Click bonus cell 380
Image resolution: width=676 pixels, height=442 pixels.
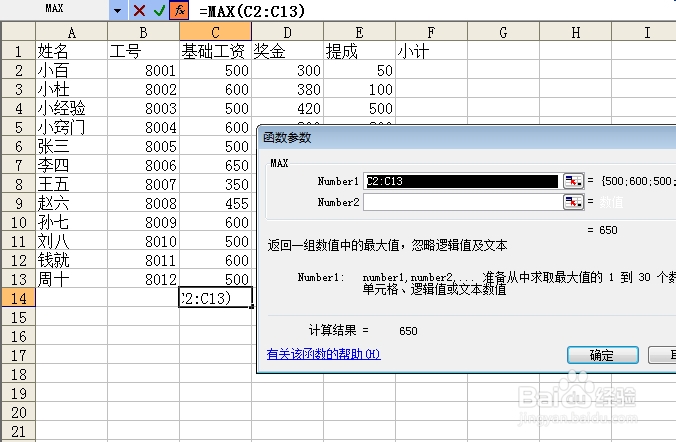tap(288, 89)
